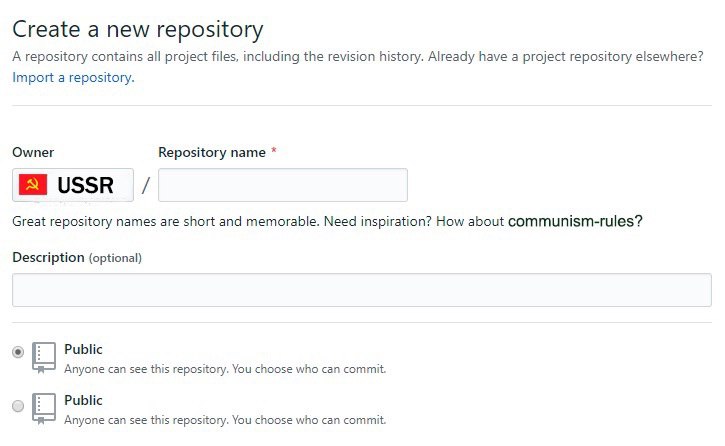Select the unchecked Public radio button
This screenshot has height=446, width=725.
[18, 406]
